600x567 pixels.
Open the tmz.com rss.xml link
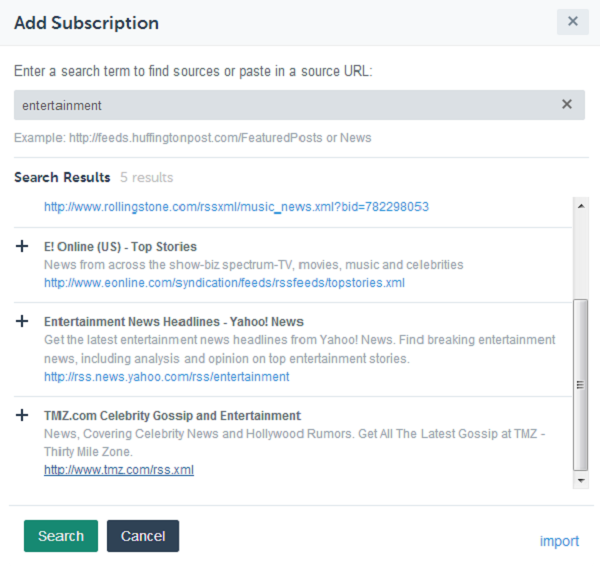click(119, 470)
